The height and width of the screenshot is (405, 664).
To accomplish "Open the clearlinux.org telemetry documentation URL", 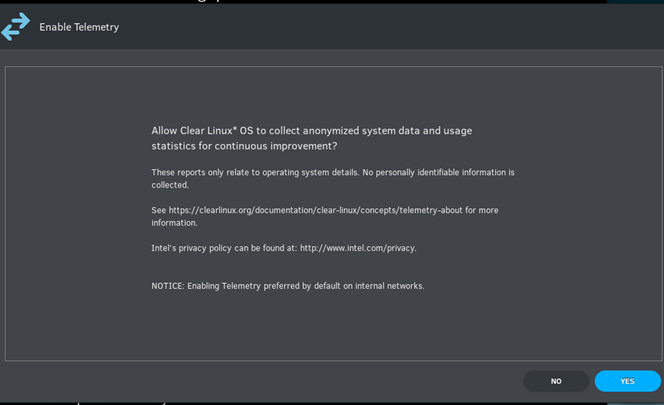I will pos(315,210).
